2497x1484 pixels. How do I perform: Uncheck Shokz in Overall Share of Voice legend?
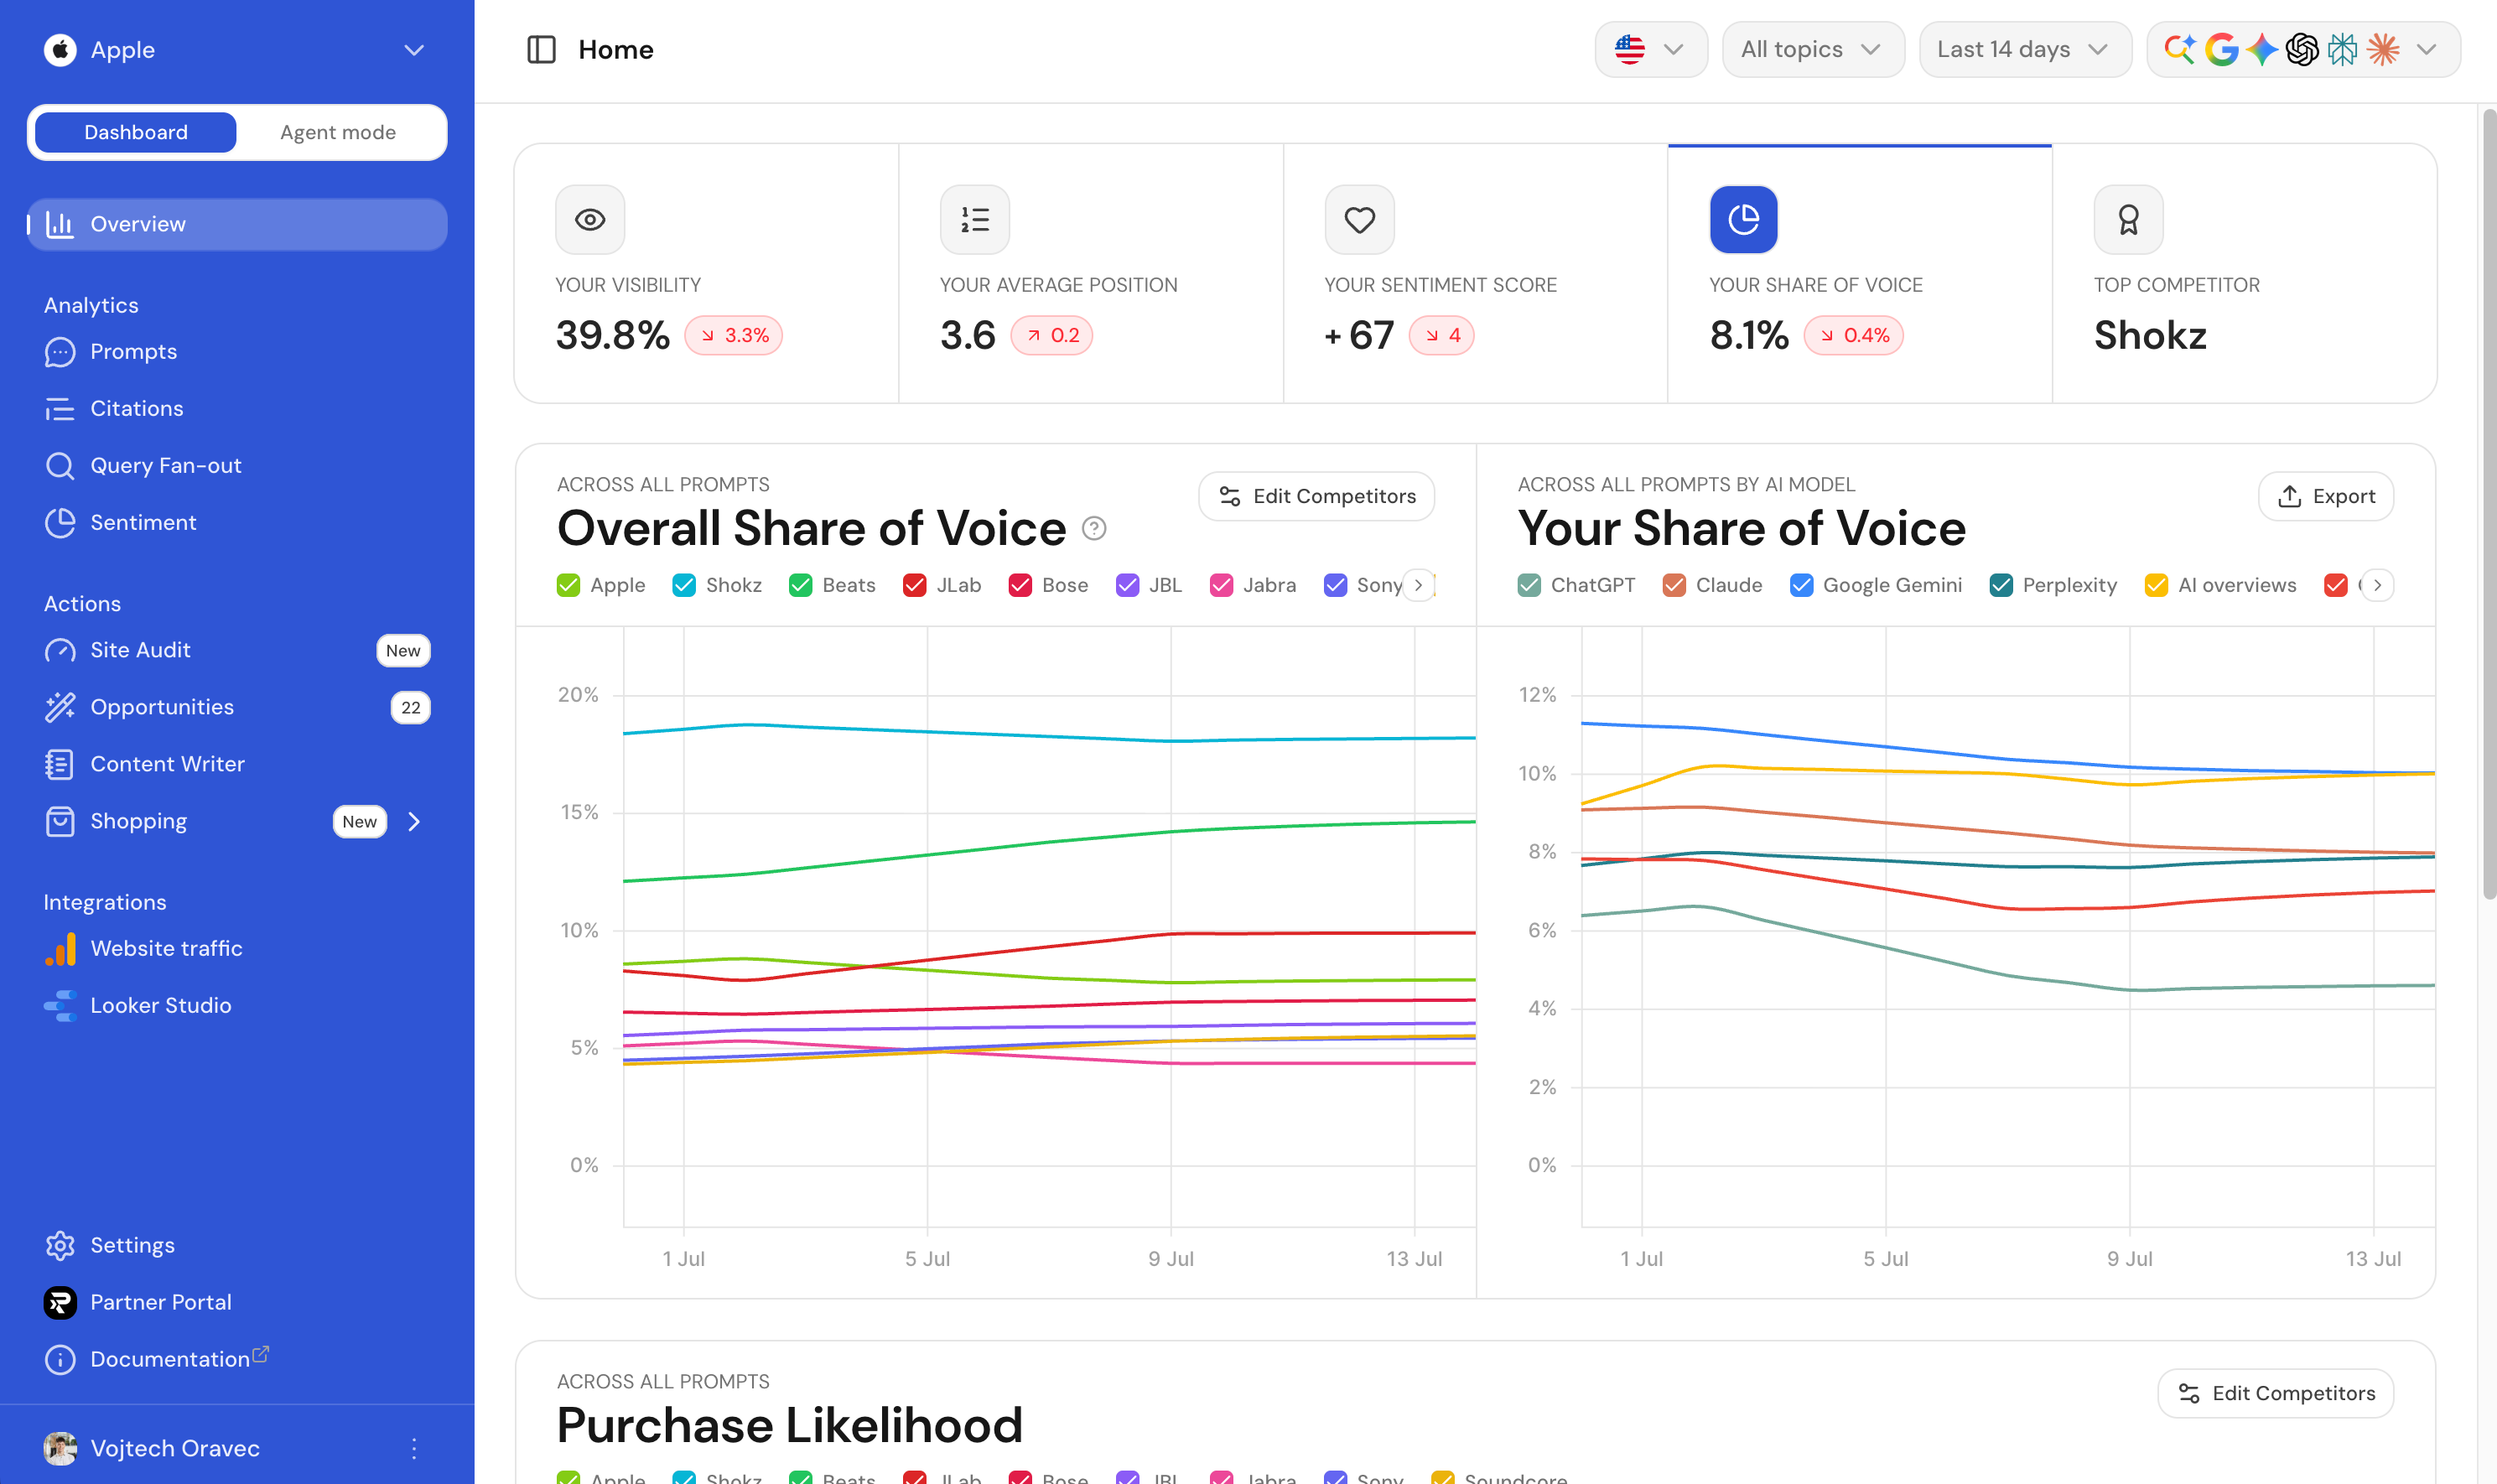pos(684,585)
